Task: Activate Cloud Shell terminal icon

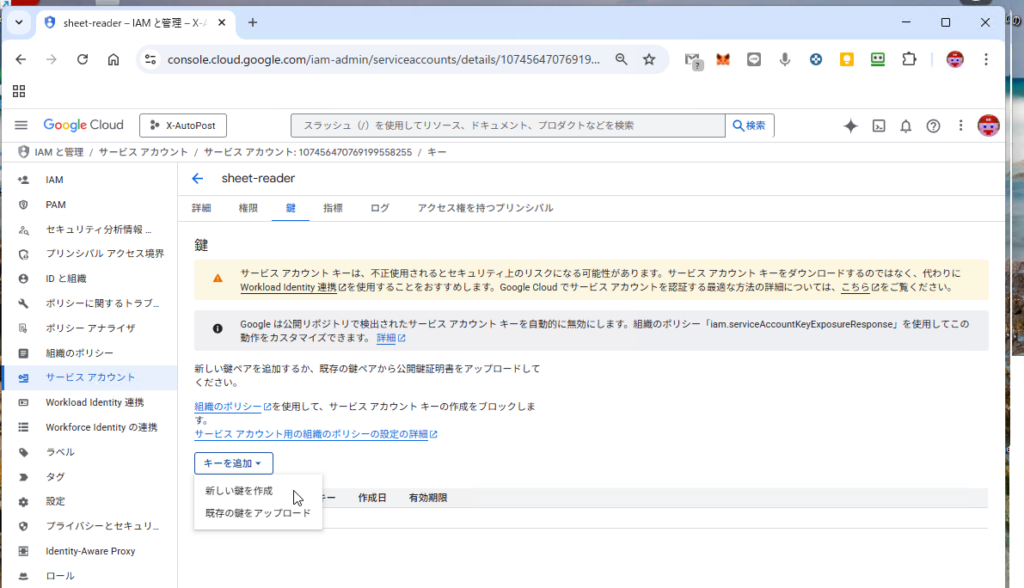Action: pyautogui.click(x=878, y=125)
